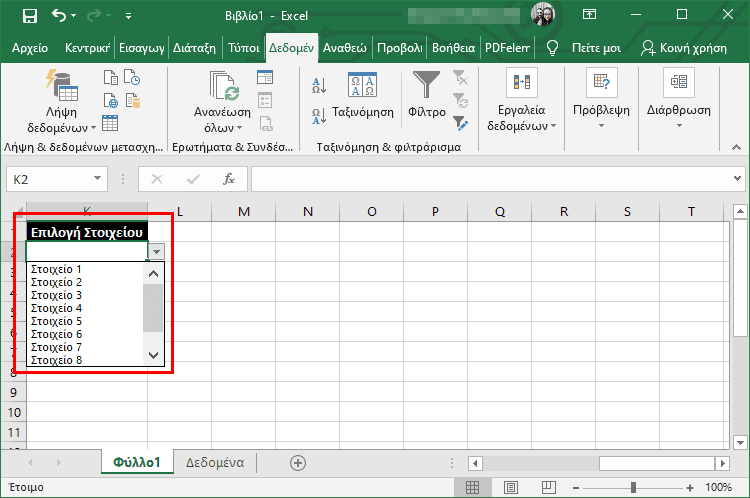Click into the formula bar

[x=492, y=179]
